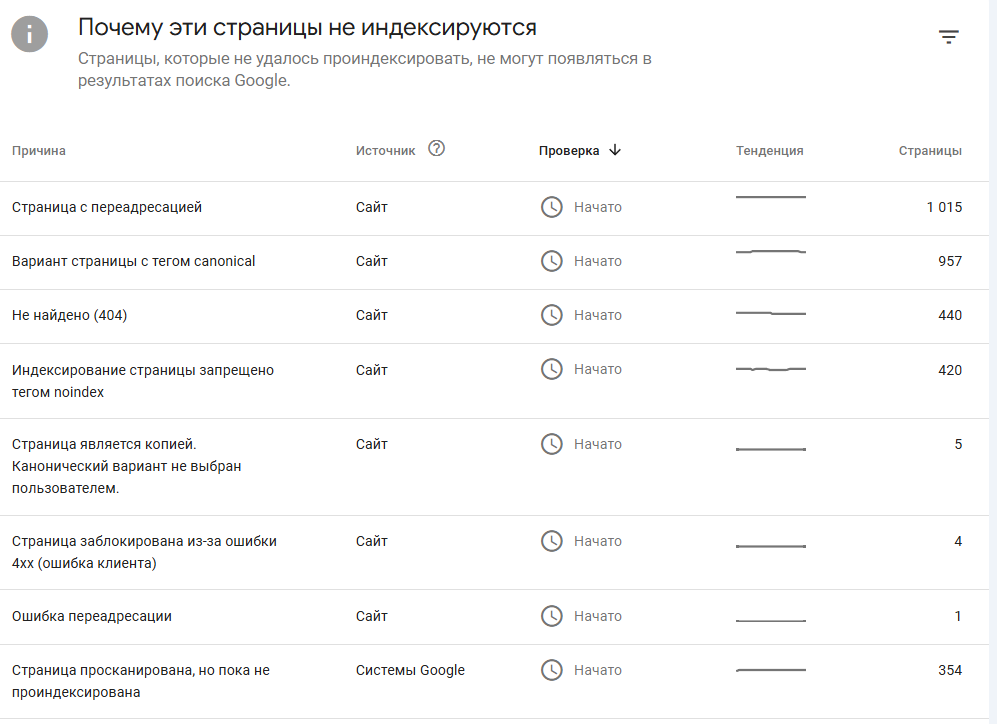Open the Вариант страницы с тегом canonical row
The image size is (997, 724).
pos(494,263)
